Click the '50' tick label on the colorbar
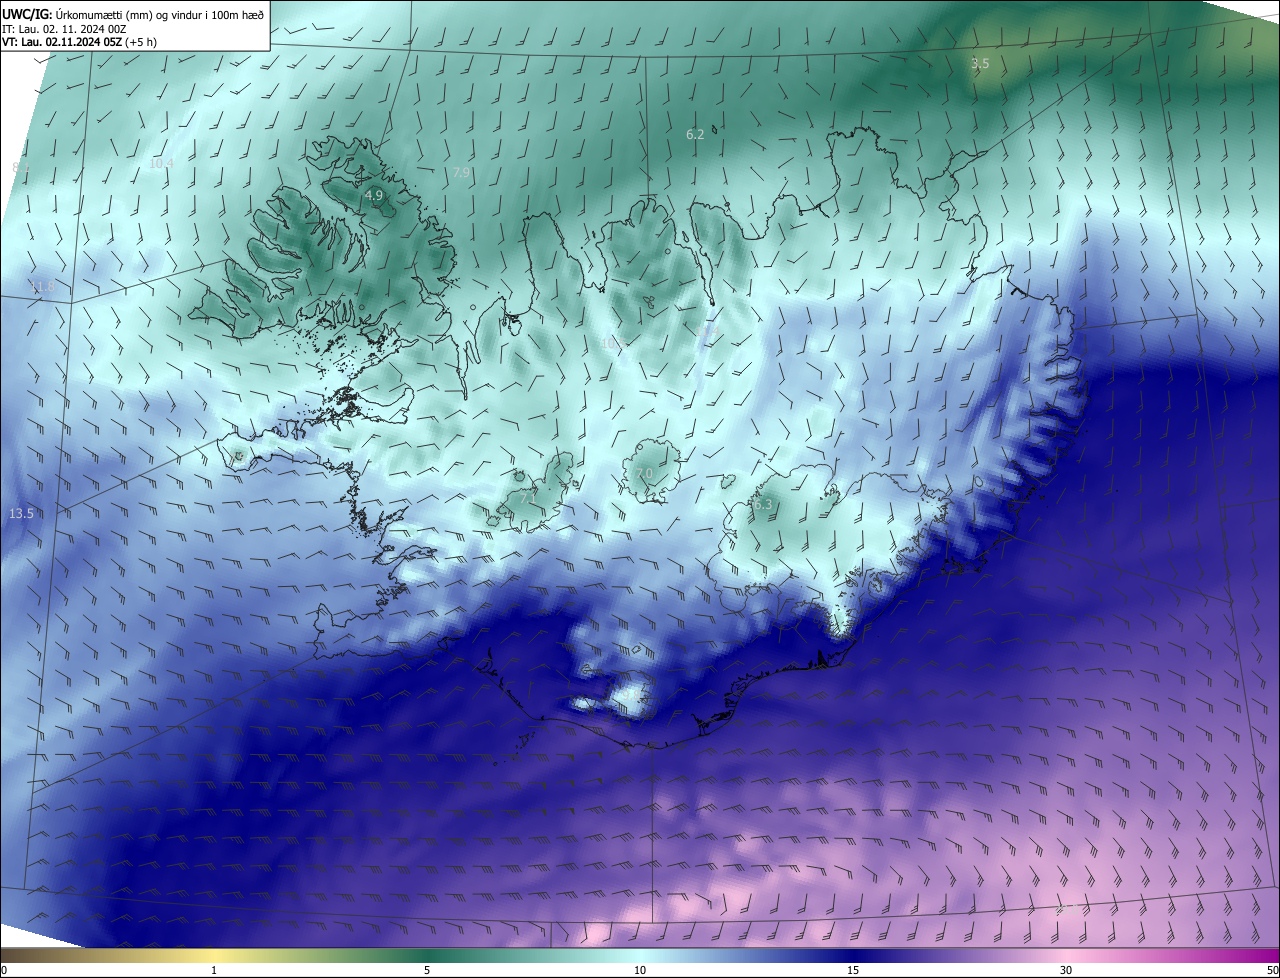 pos(1271,970)
